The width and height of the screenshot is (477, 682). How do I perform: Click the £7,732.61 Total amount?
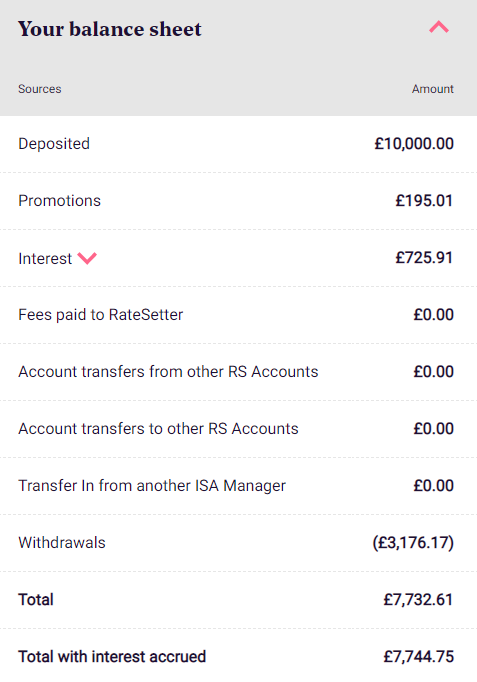[418, 600]
